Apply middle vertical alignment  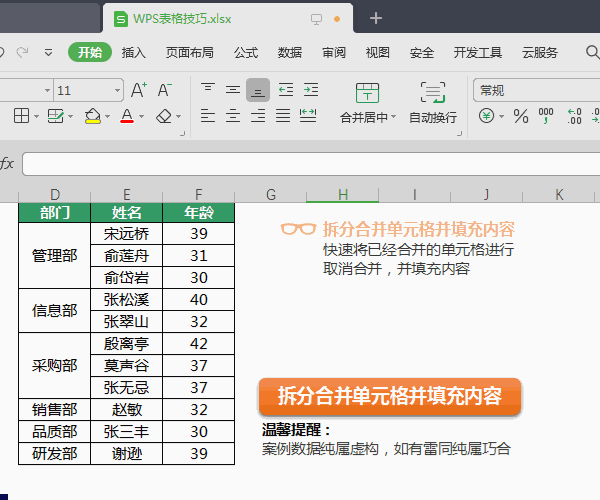click(x=233, y=90)
